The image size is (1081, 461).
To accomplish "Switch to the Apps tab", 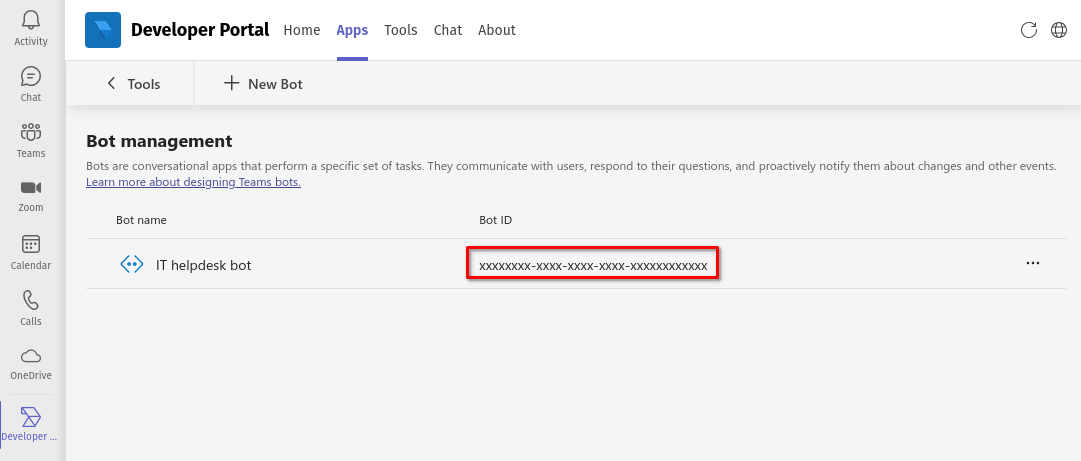I will coord(352,30).
